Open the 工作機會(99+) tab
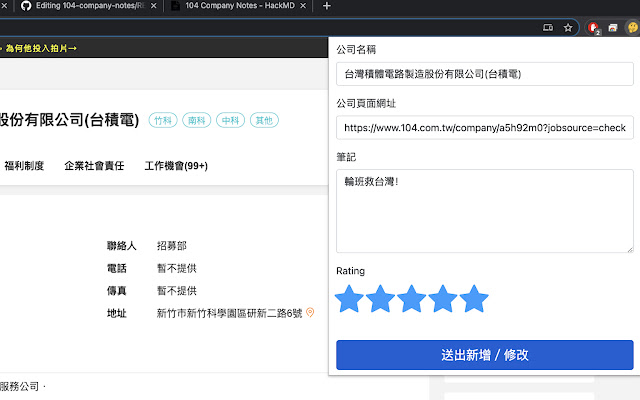Viewport: 640px width, 400px height. coord(176,166)
